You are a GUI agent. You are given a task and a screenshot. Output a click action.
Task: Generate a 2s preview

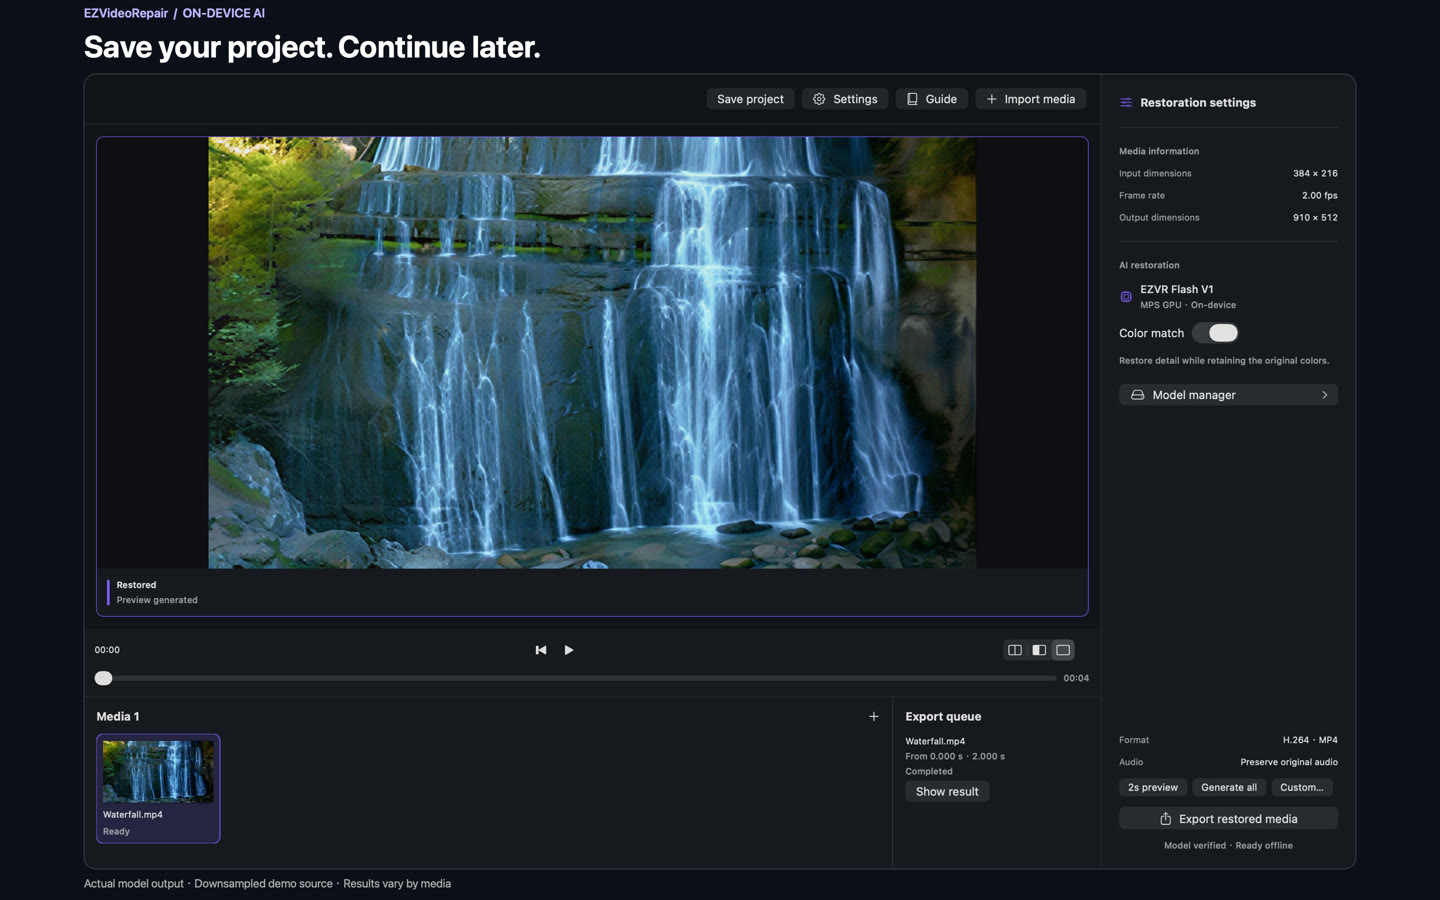pyautogui.click(x=1153, y=787)
